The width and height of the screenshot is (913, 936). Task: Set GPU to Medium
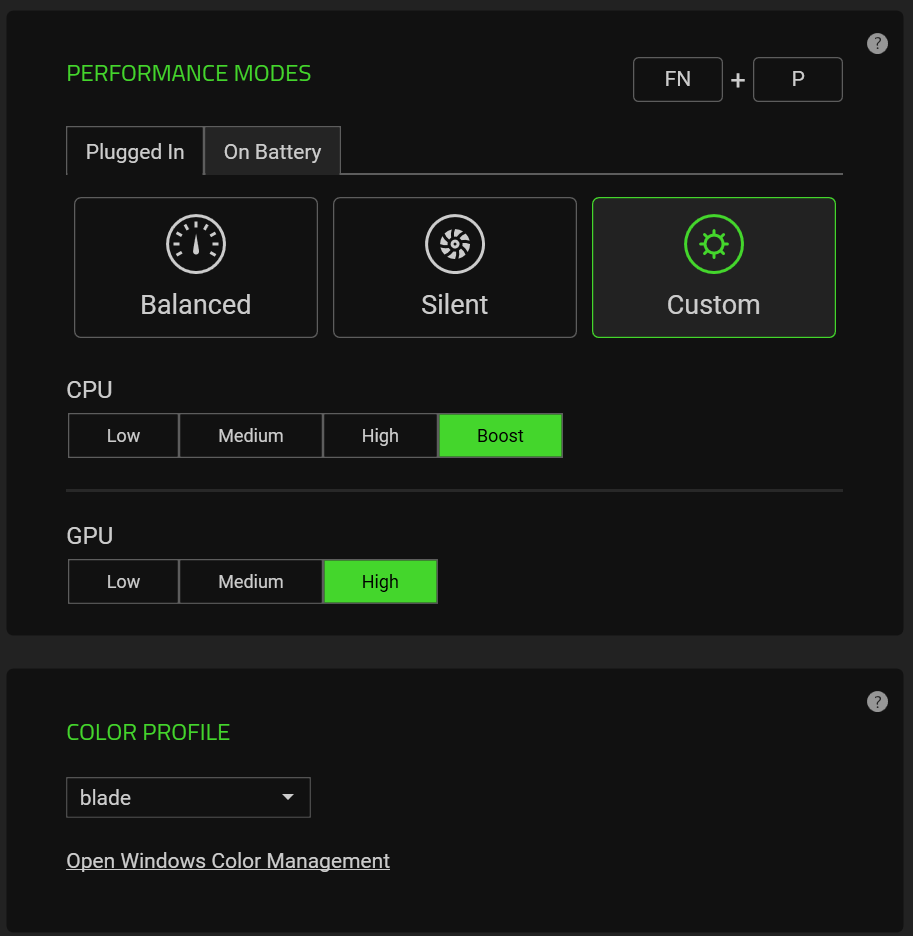(x=251, y=581)
